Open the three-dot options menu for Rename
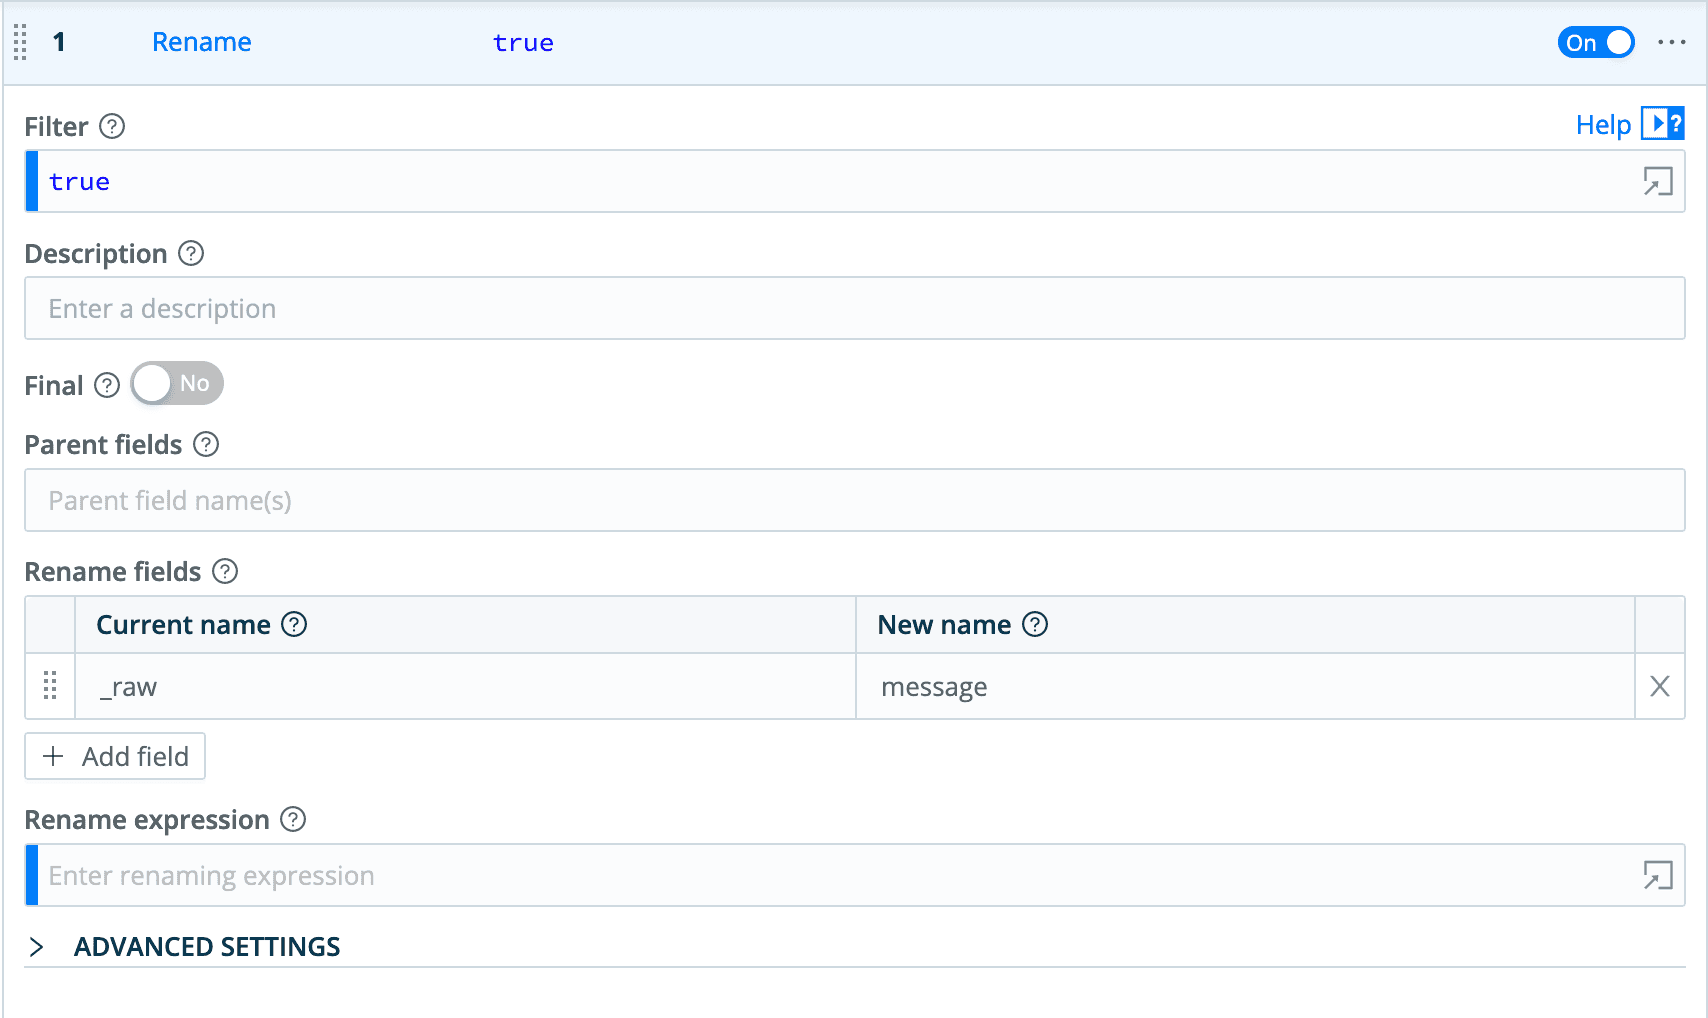The width and height of the screenshot is (1708, 1018). [1671, 42]
